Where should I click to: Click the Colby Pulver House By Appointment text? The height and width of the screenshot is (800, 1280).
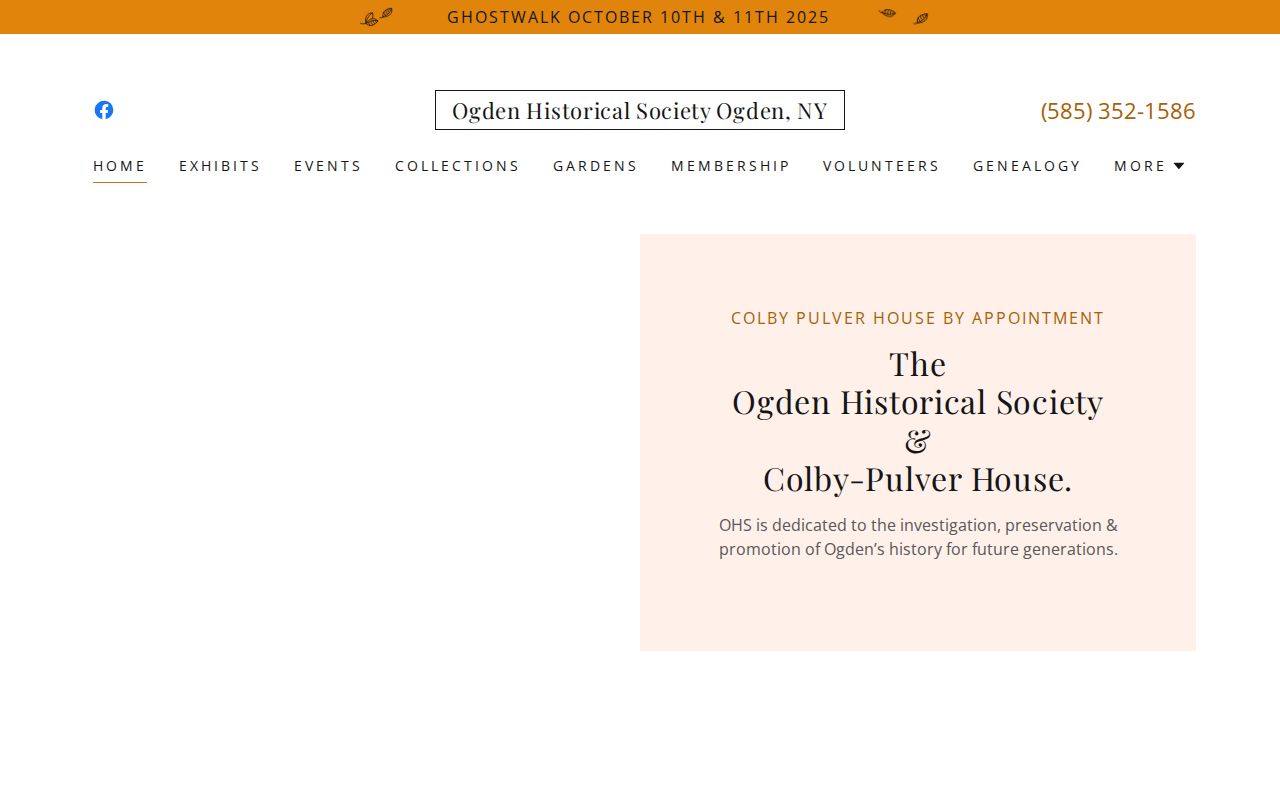pyautogui.click(x=918, y=318)
